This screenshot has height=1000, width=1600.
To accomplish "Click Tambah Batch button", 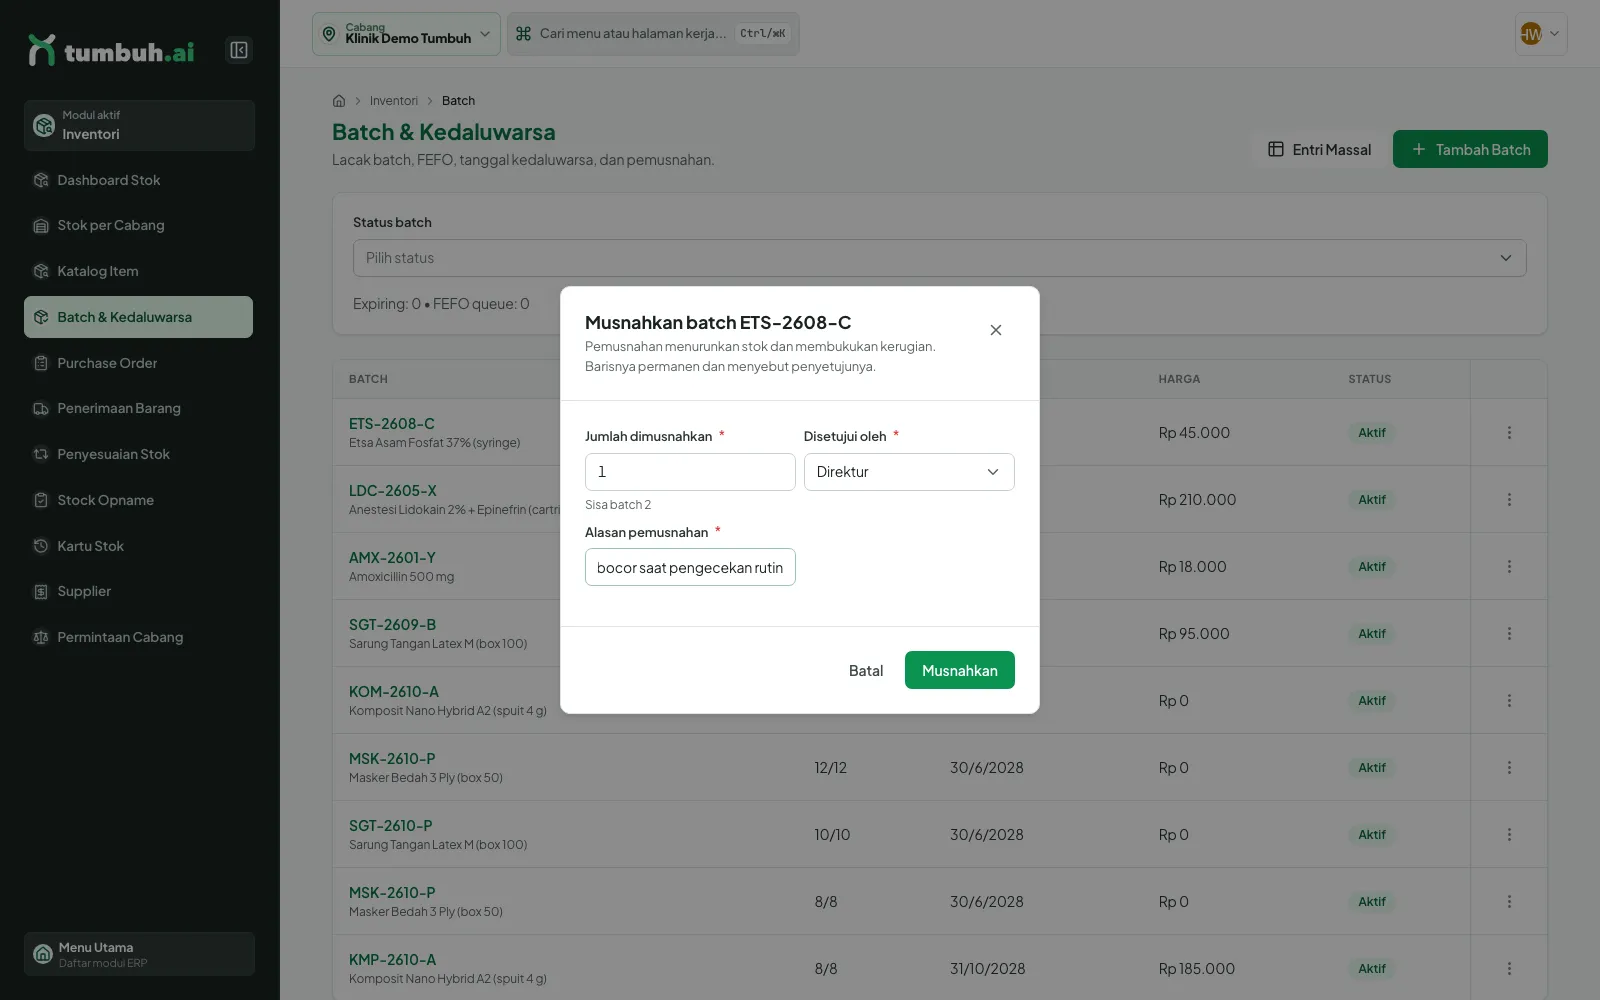I will (x=1470, y=149).
